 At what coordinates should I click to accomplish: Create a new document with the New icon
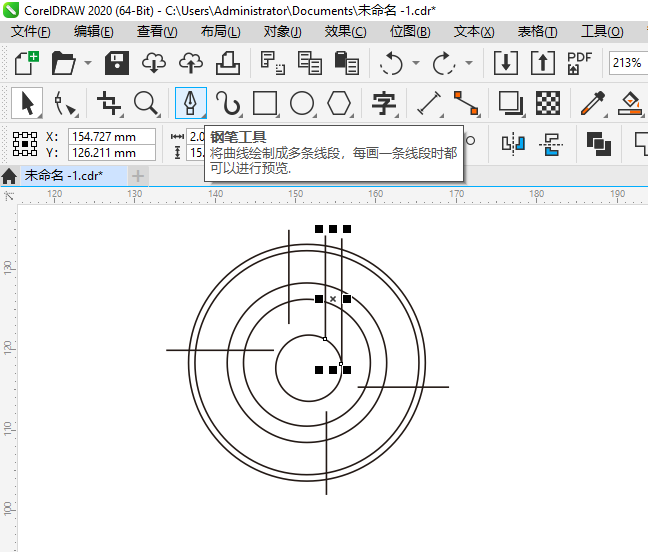coord(26,63)
